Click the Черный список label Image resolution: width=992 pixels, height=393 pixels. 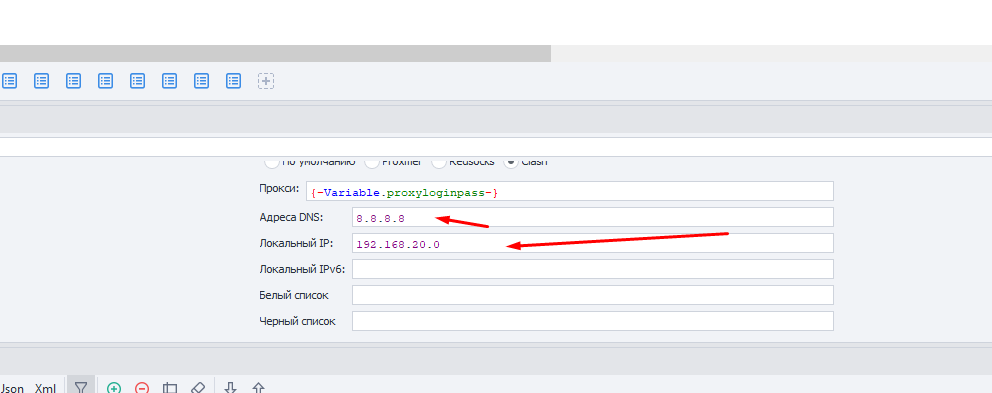297,321
